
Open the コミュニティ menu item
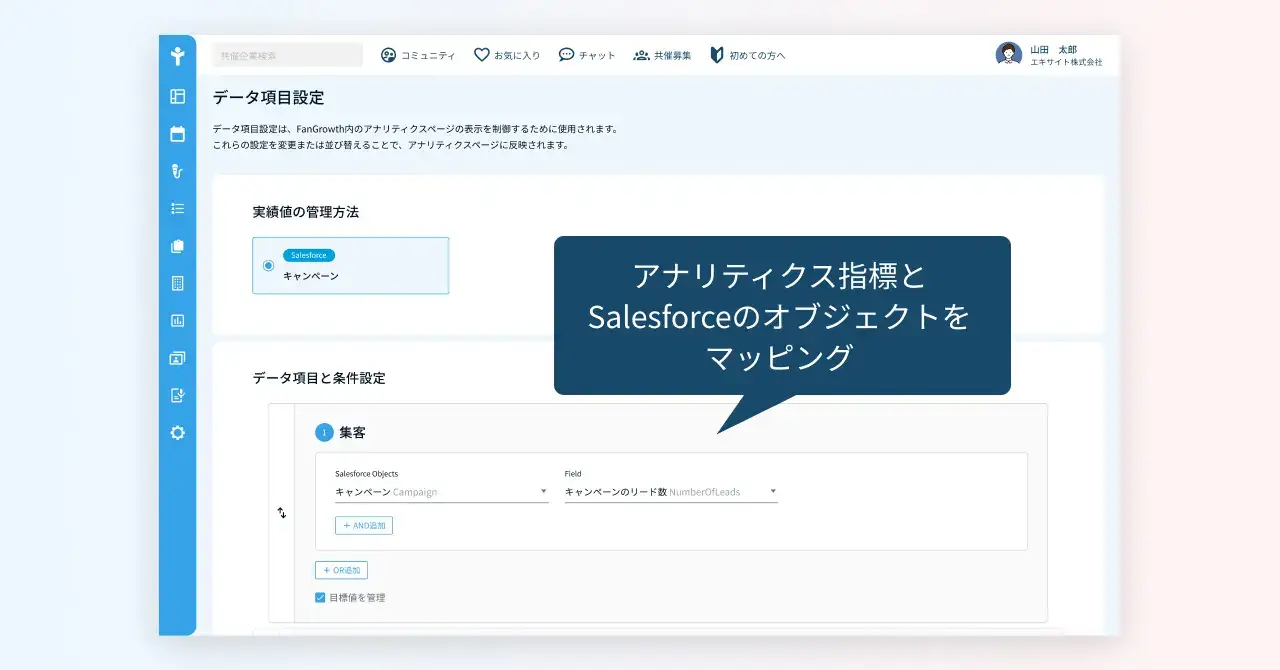coord(418,55)
